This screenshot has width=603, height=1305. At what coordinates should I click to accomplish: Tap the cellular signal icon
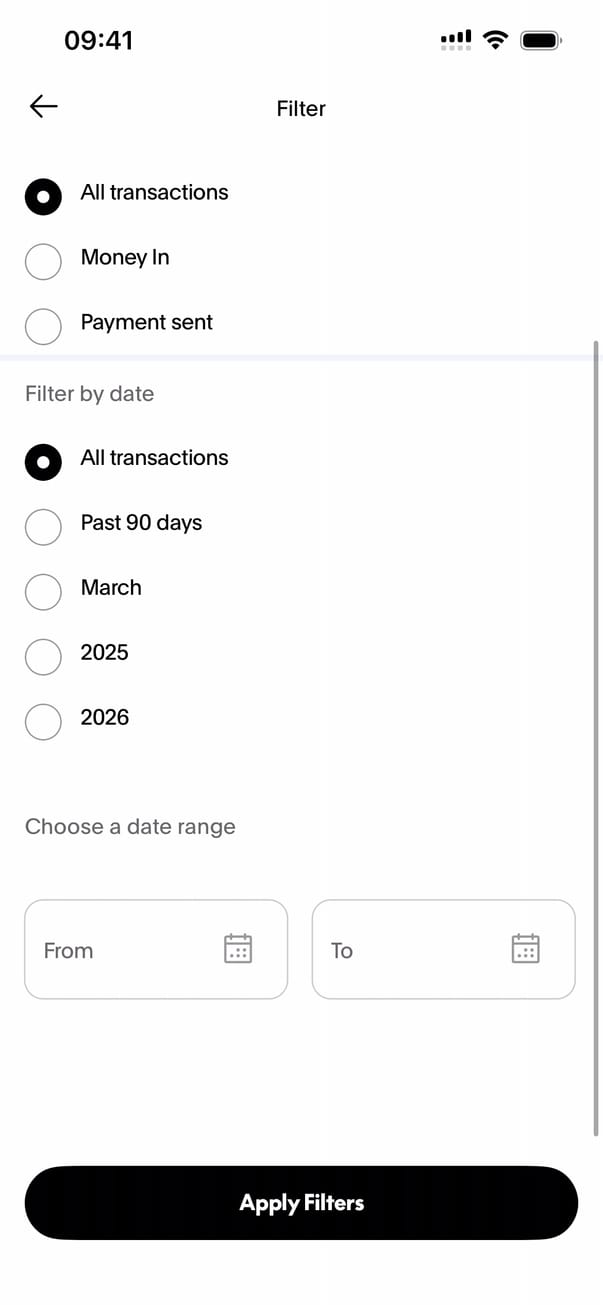click(456, 40)
